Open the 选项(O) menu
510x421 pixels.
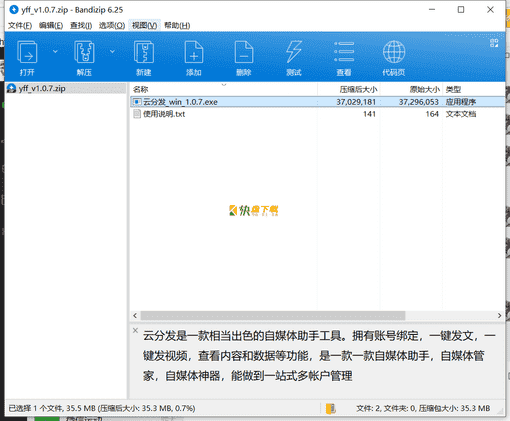tap(112, 26)
